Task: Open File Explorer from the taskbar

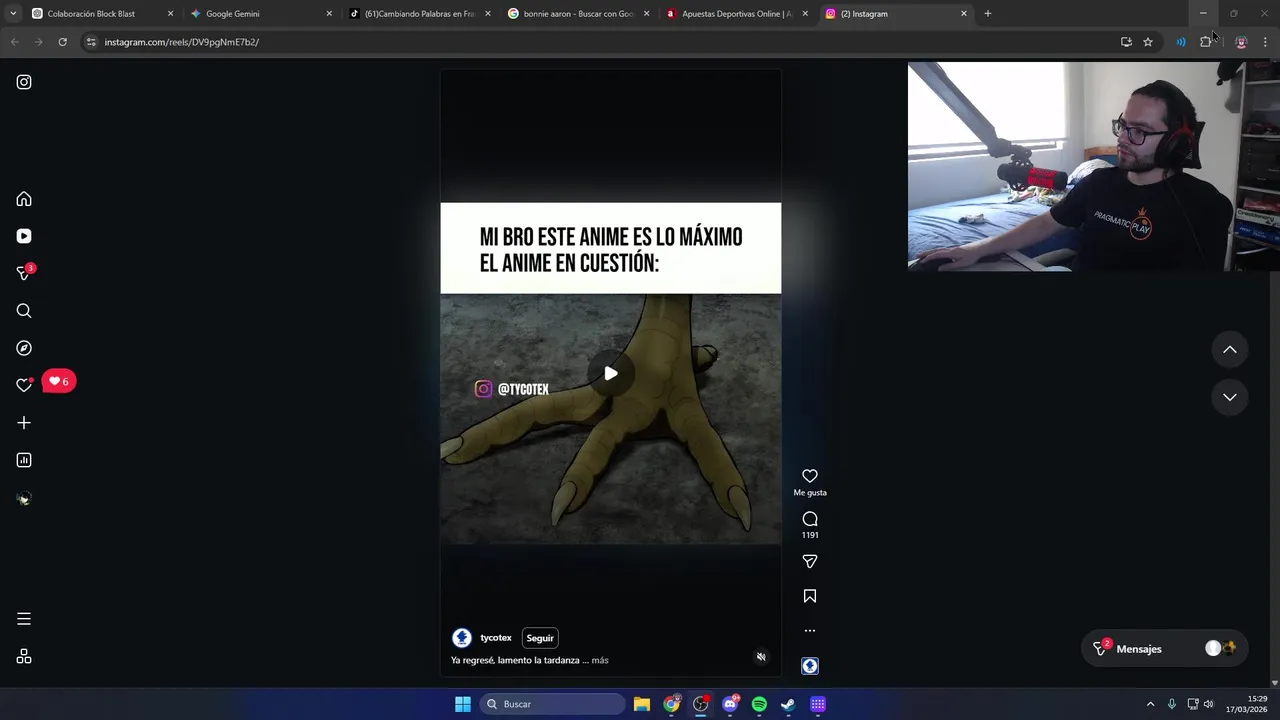Action: (x=642, y=704)
